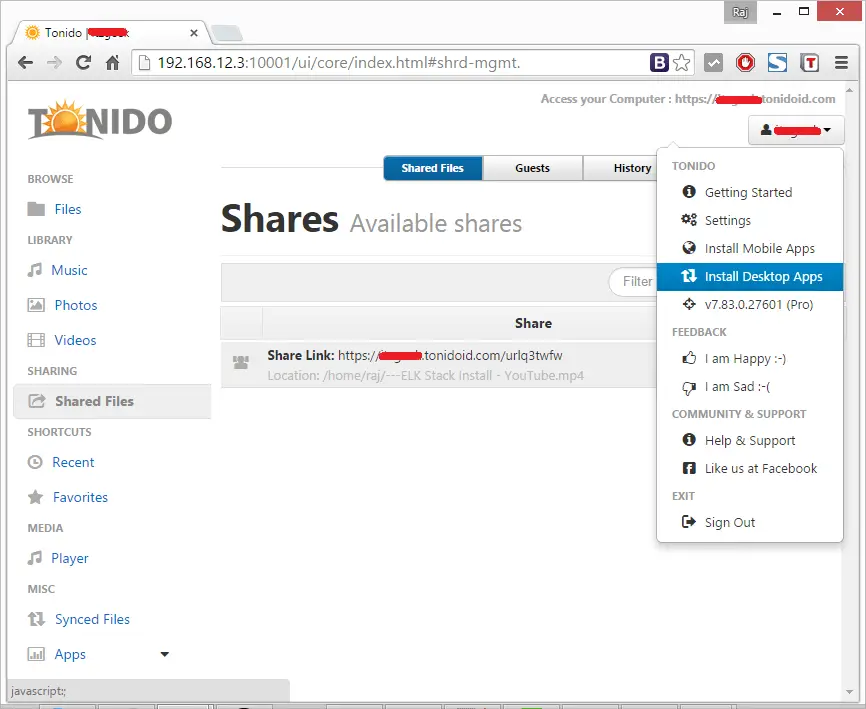Go back with browser back arrow
Image resolution: width=866 pixels, height=709 pixels.
point(25,62)
